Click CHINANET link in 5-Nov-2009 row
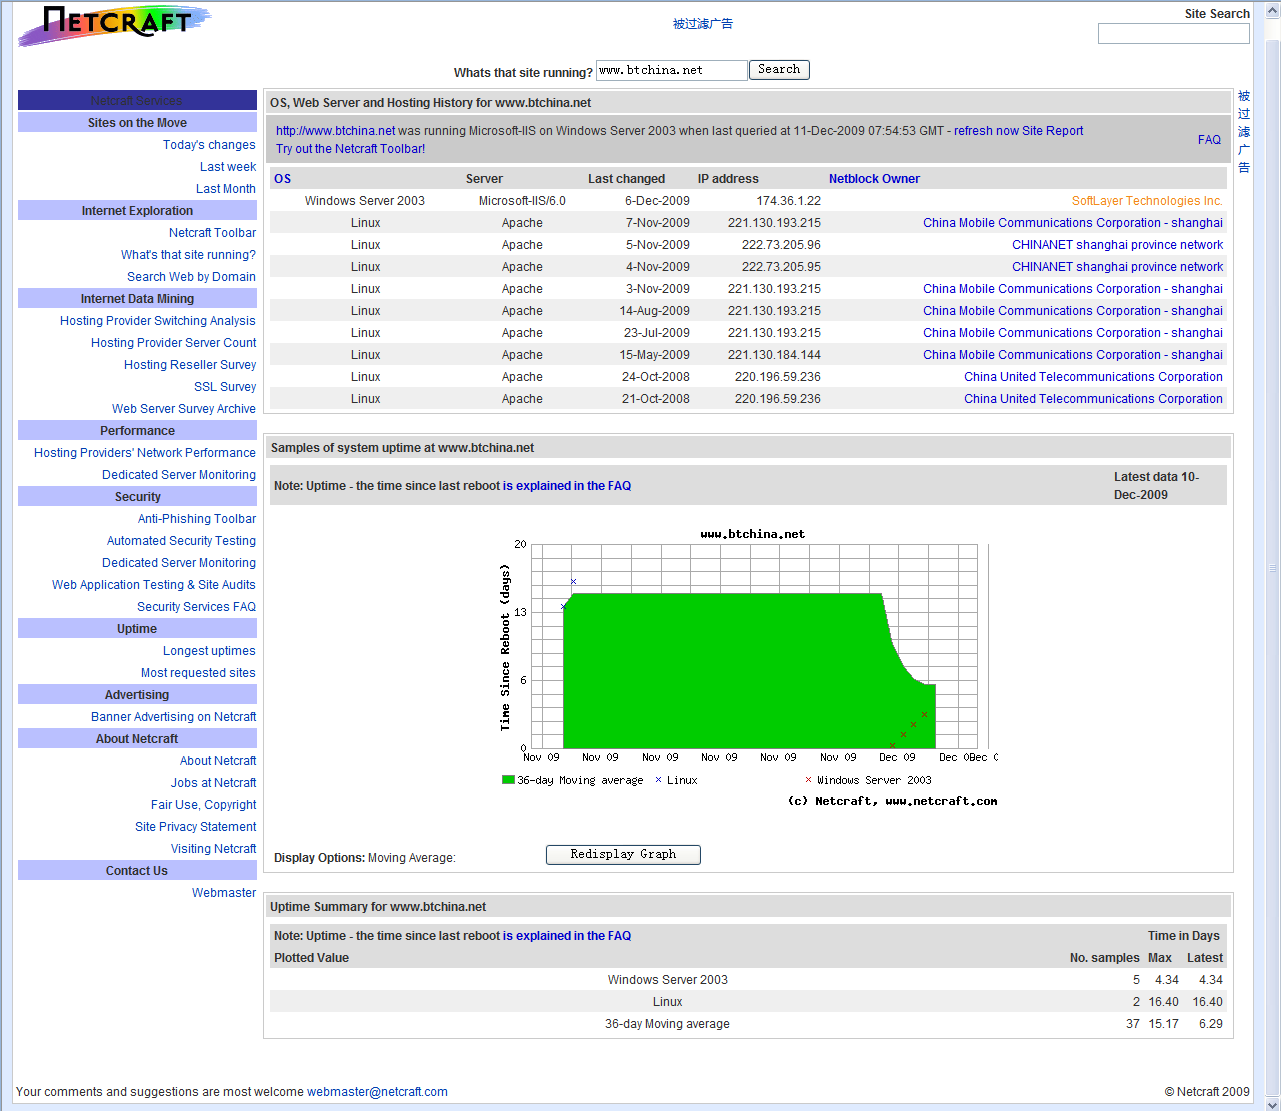This screenshot has height=1111, width=1281. (1117, 245)
